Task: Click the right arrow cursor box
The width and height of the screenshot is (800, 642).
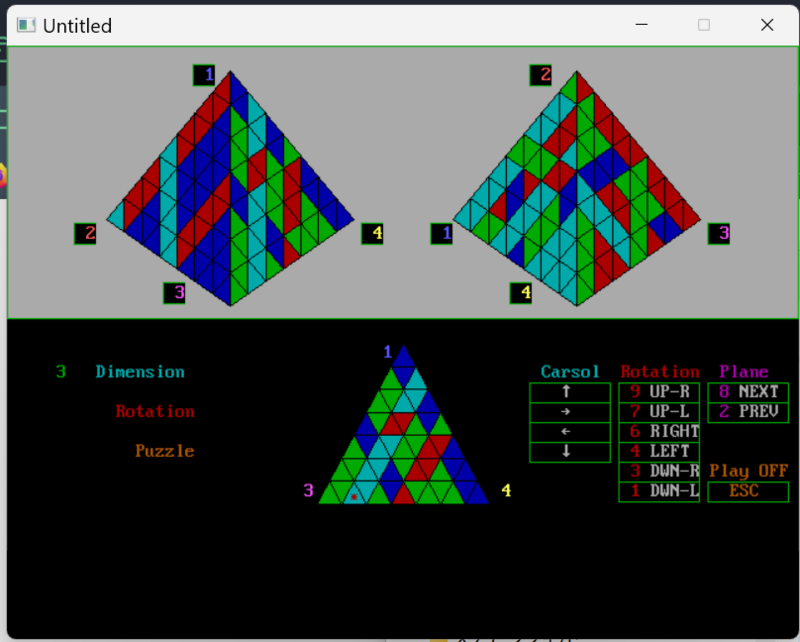Action: click(569, 412)
